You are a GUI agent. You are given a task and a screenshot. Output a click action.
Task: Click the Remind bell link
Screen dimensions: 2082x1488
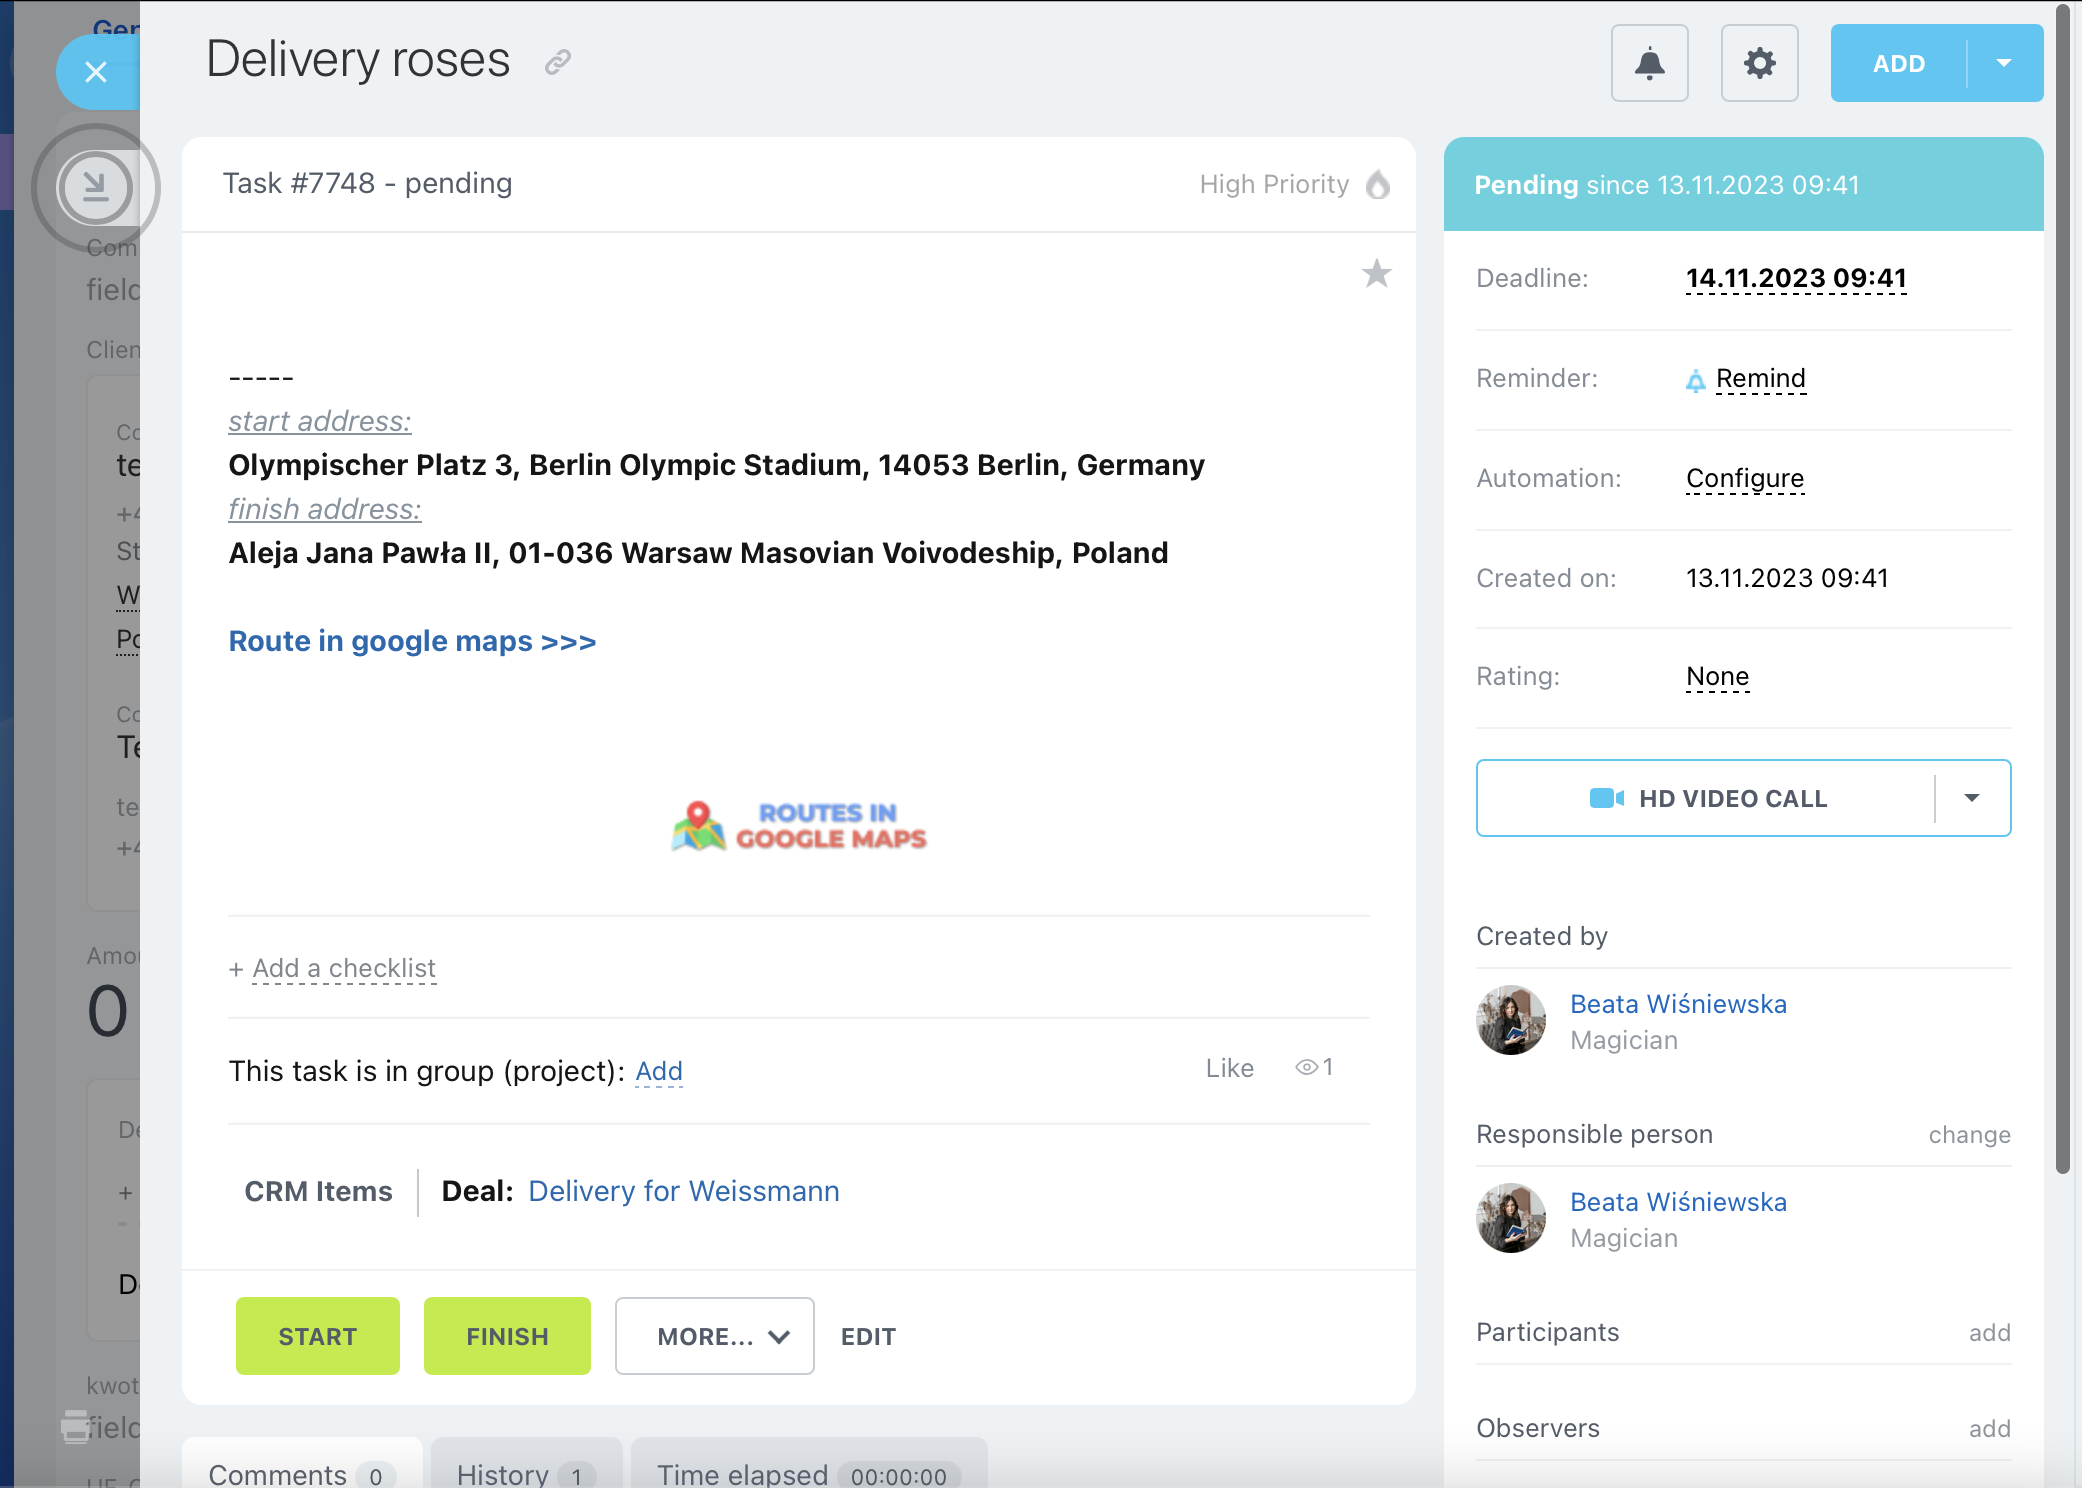[1760, 379]
